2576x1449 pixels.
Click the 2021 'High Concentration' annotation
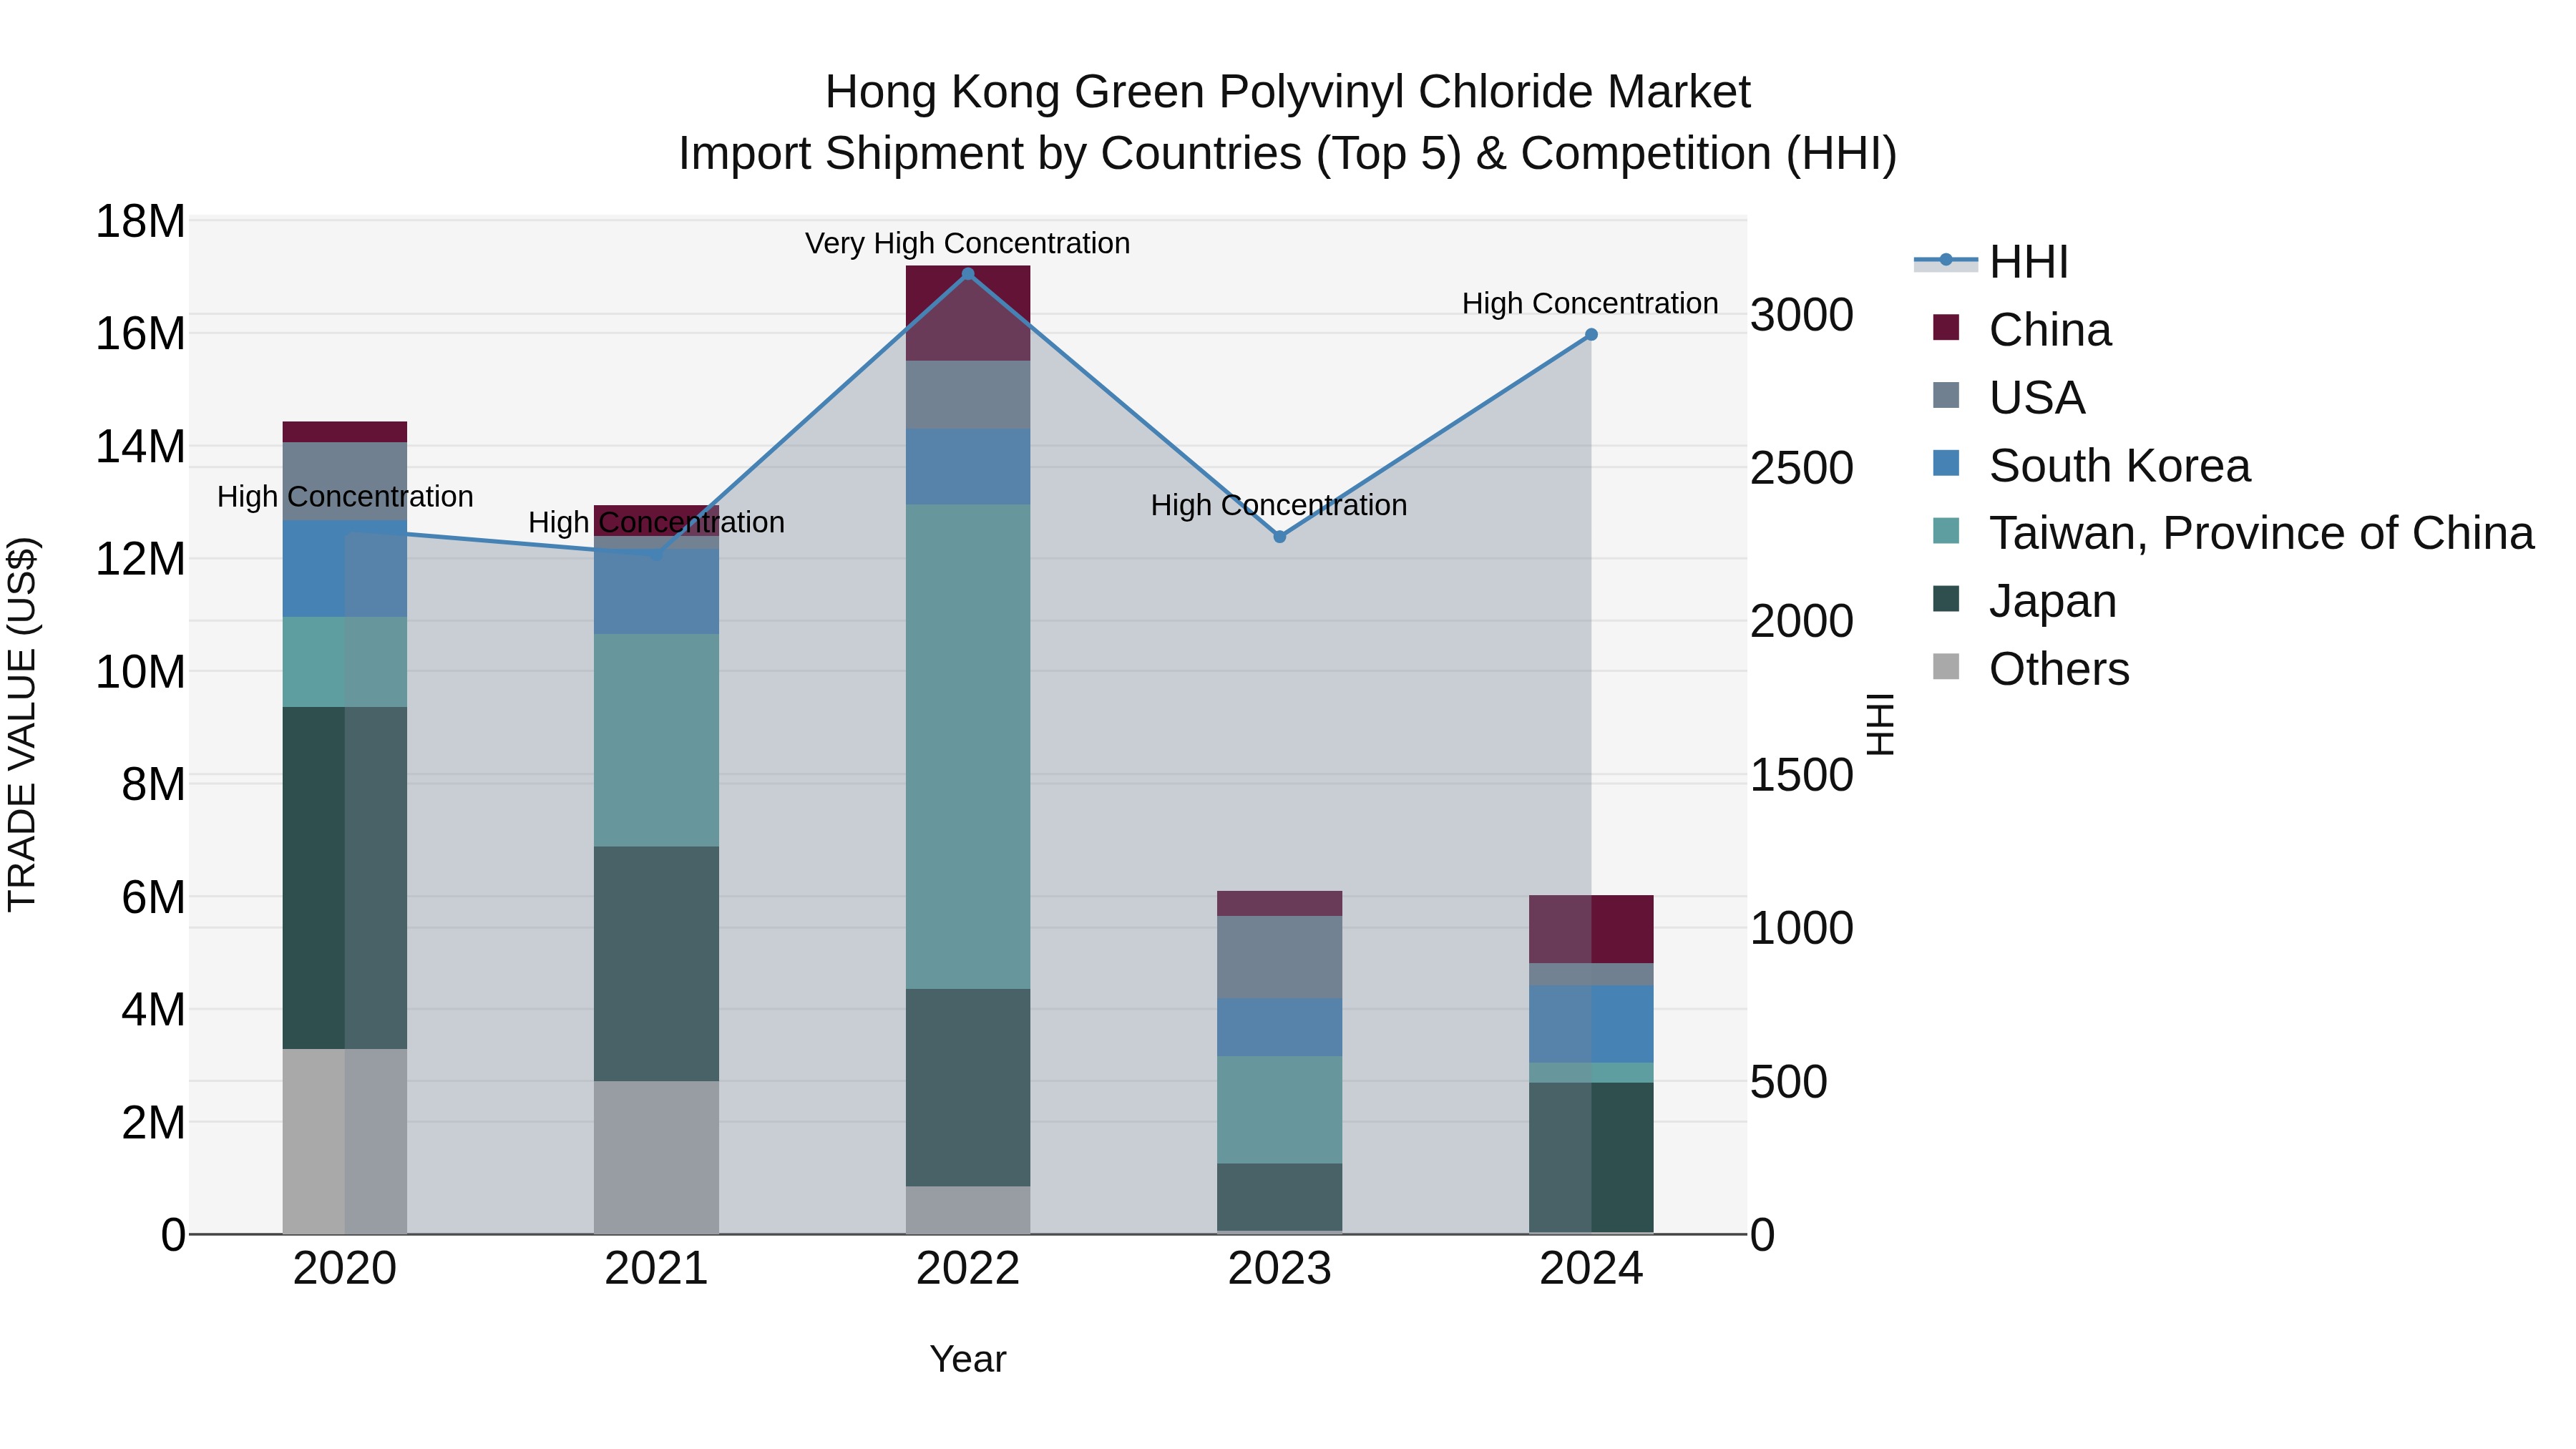coord(657,522)
